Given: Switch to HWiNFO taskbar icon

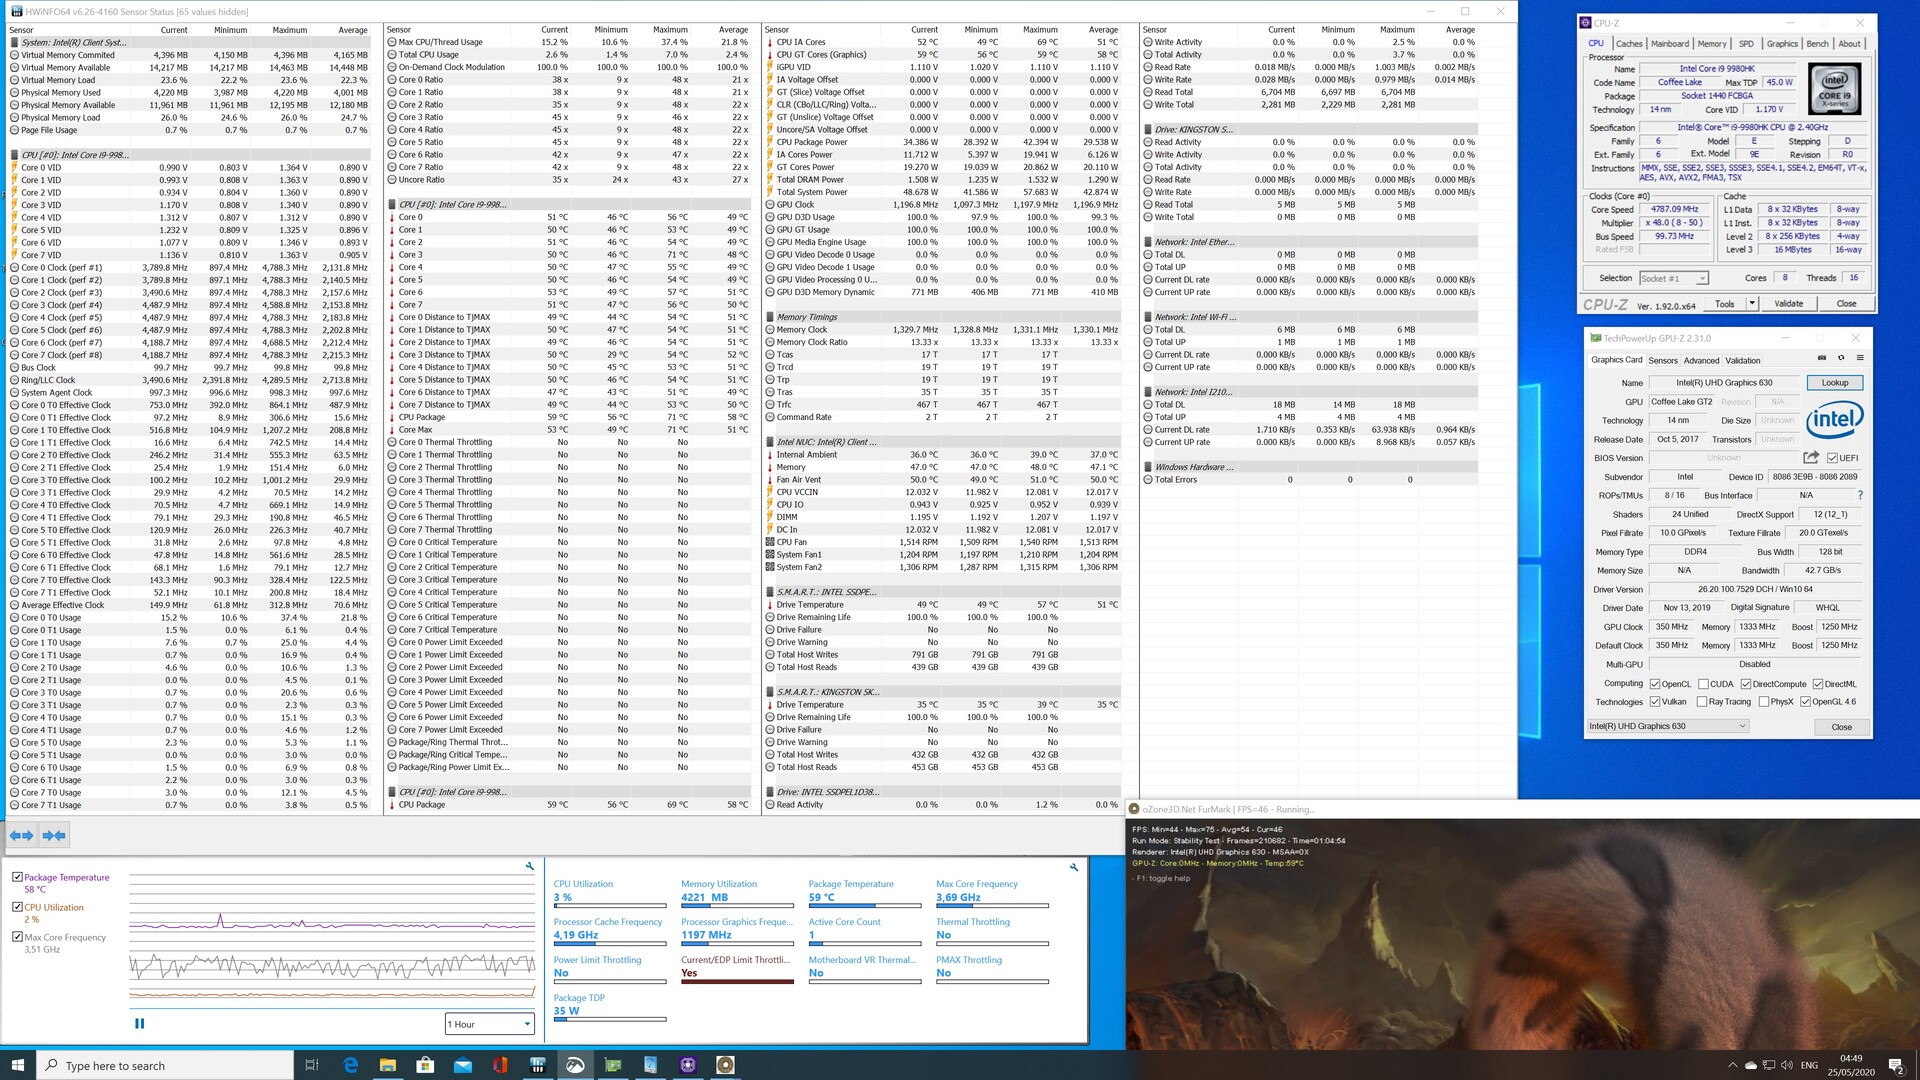Looking at the screenshot, I should tap(538, 1065).
